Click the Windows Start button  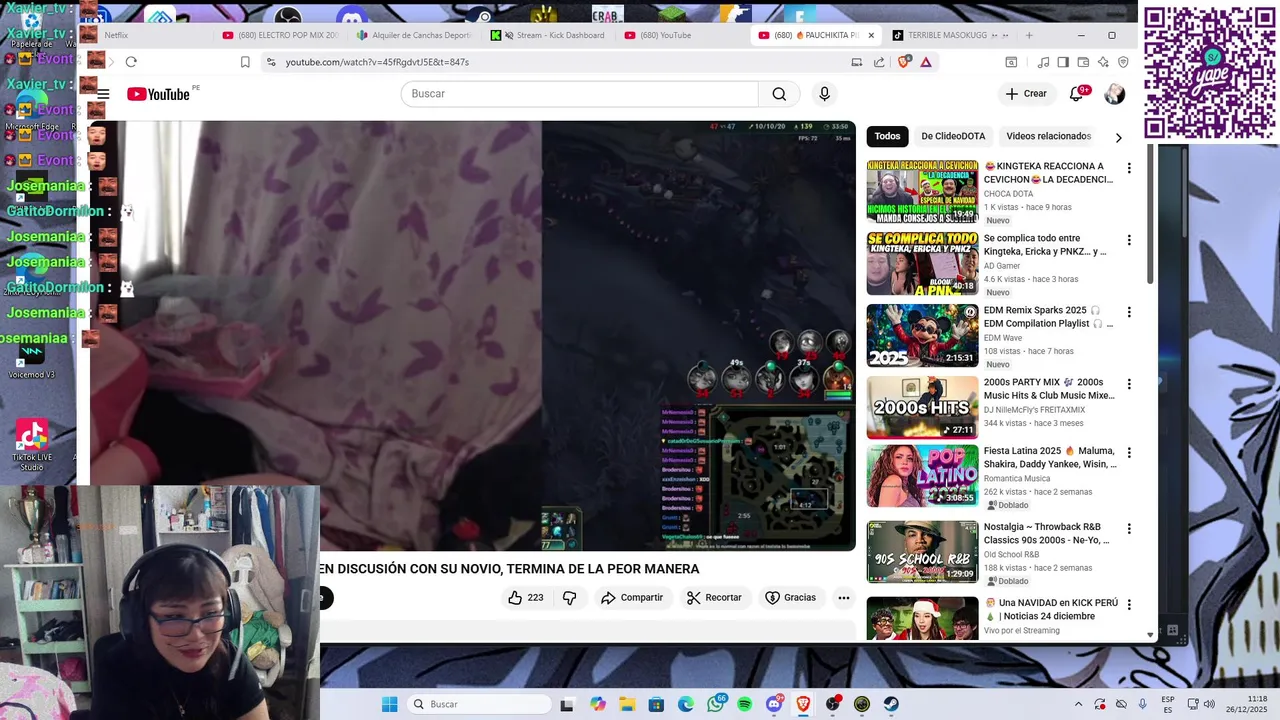[389, 704]
